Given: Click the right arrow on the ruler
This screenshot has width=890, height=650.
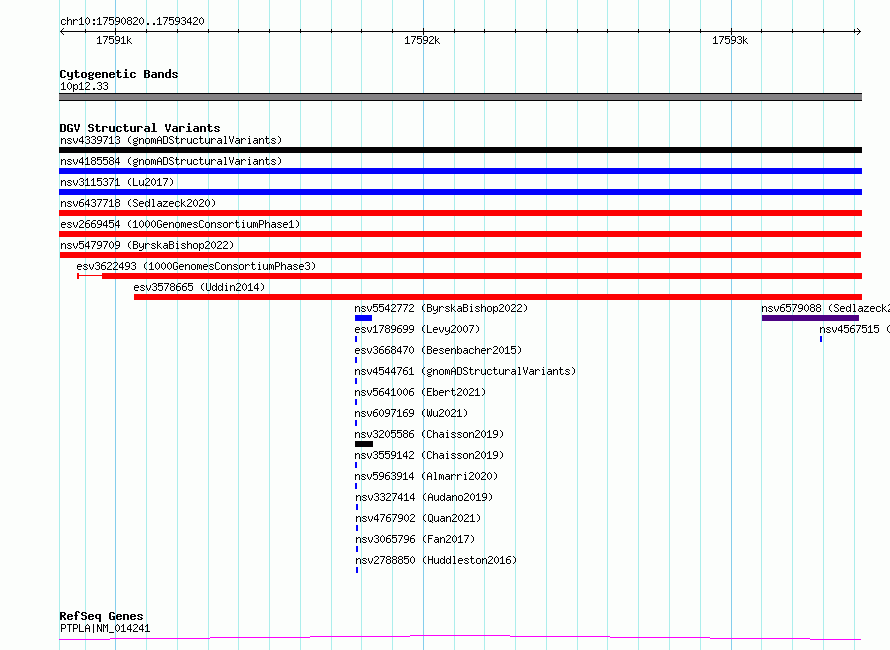Looking at the screenshot, I should tap(858, 32).
